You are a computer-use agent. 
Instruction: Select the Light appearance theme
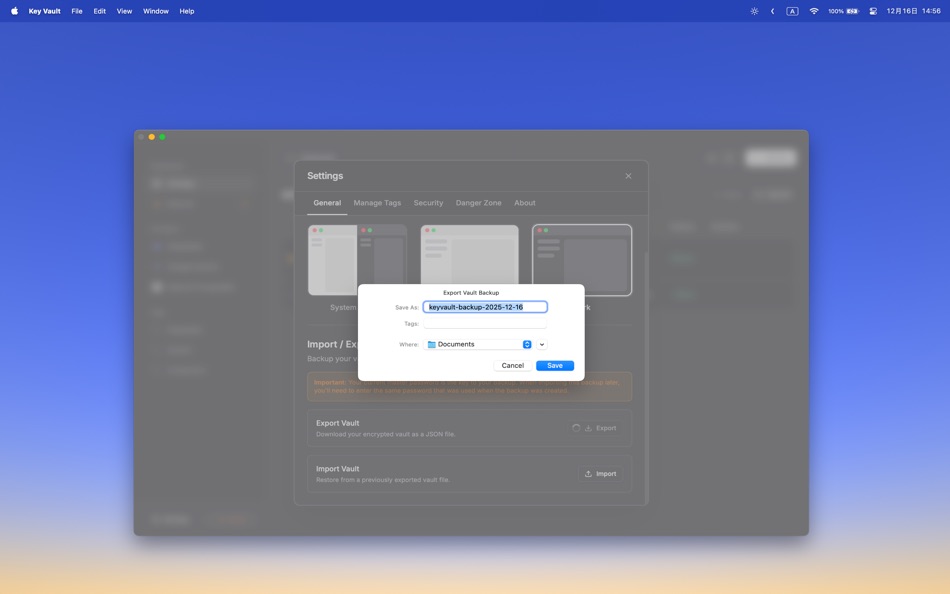tap(469, 260)
